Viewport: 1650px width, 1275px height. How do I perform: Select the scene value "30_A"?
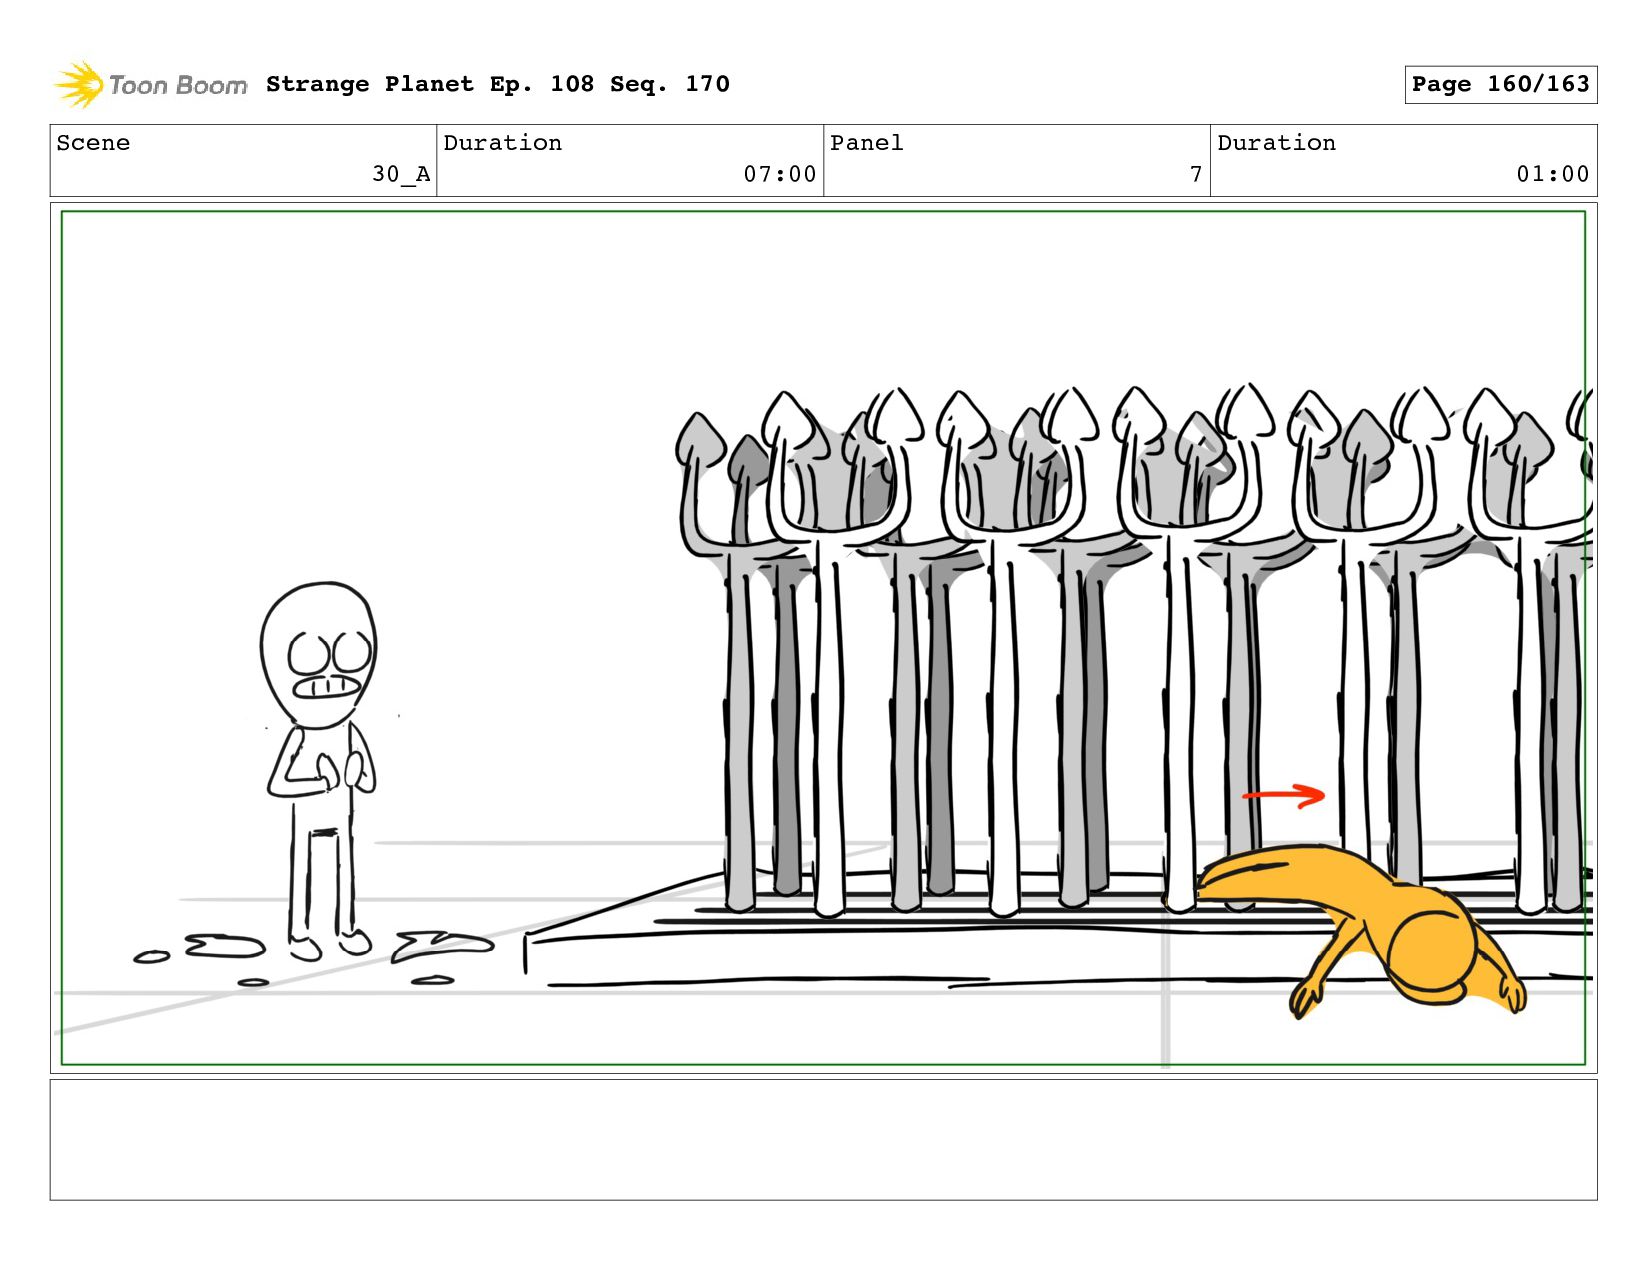click(401, 174)
